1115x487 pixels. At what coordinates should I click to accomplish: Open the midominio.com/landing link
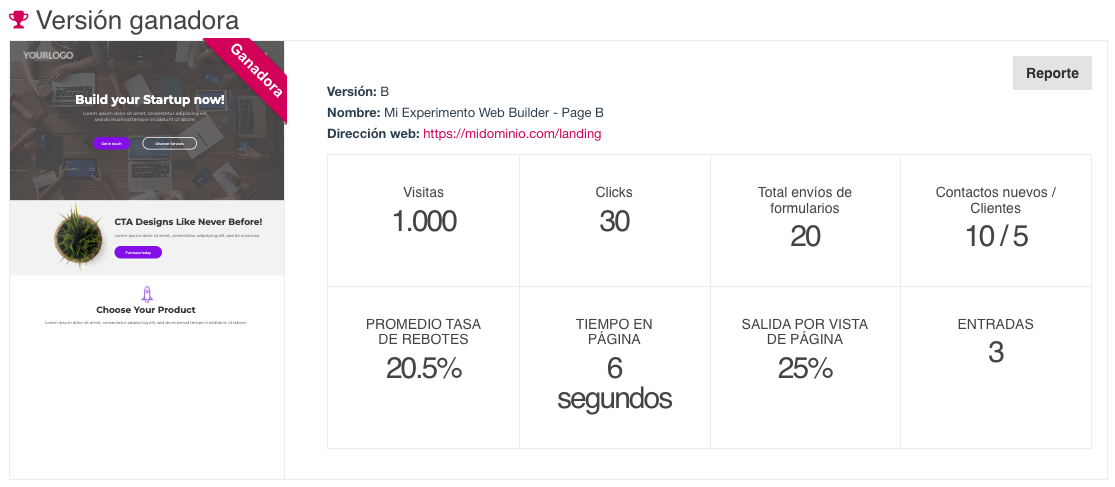(512, 134)
